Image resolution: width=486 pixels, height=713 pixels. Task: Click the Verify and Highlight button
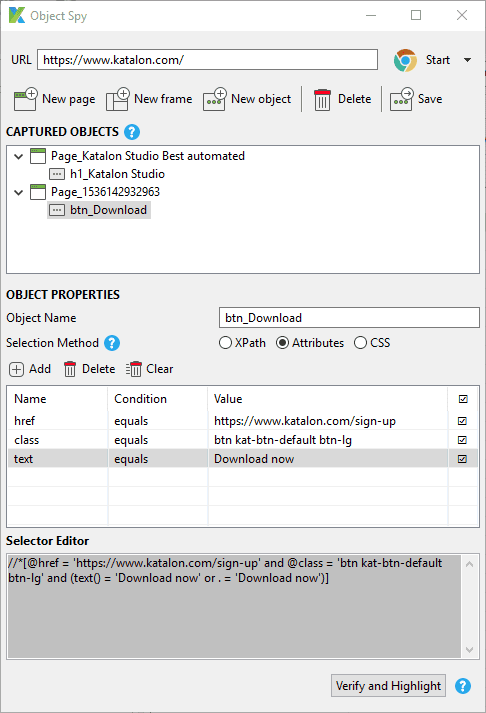pyautogui.click(x=388, y=686)
